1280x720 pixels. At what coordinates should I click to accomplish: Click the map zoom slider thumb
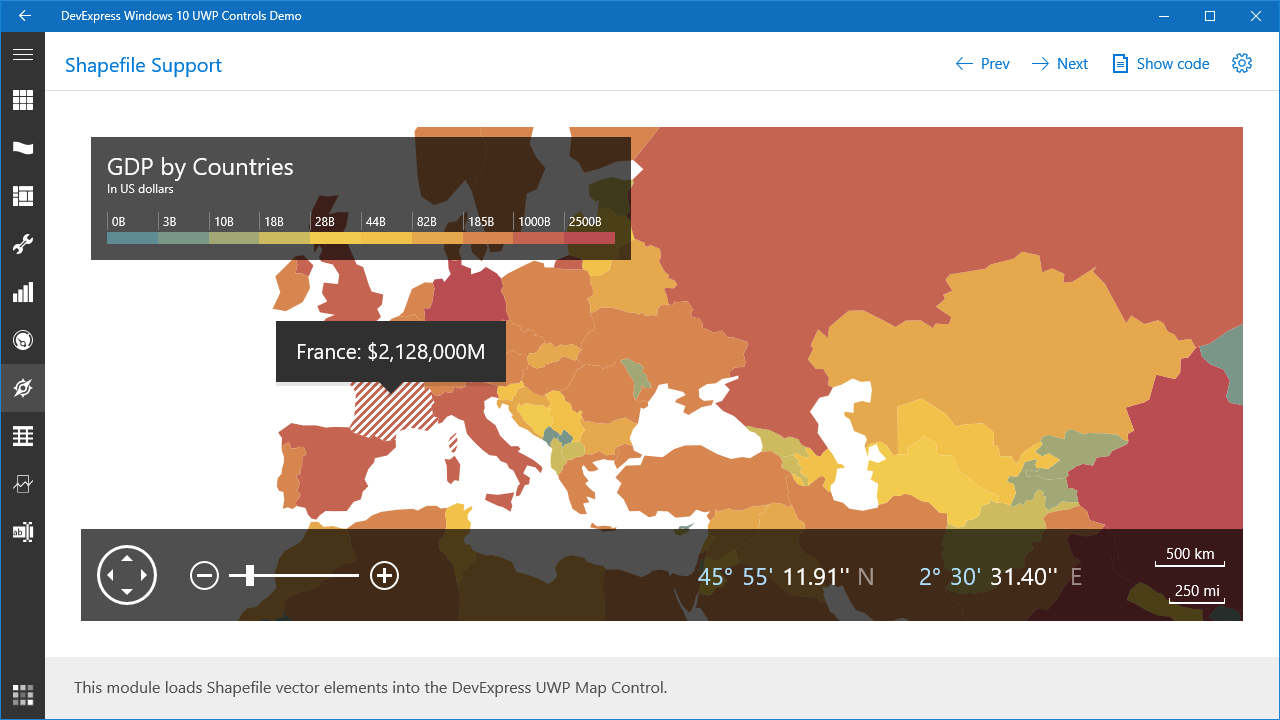pos(250,575)
